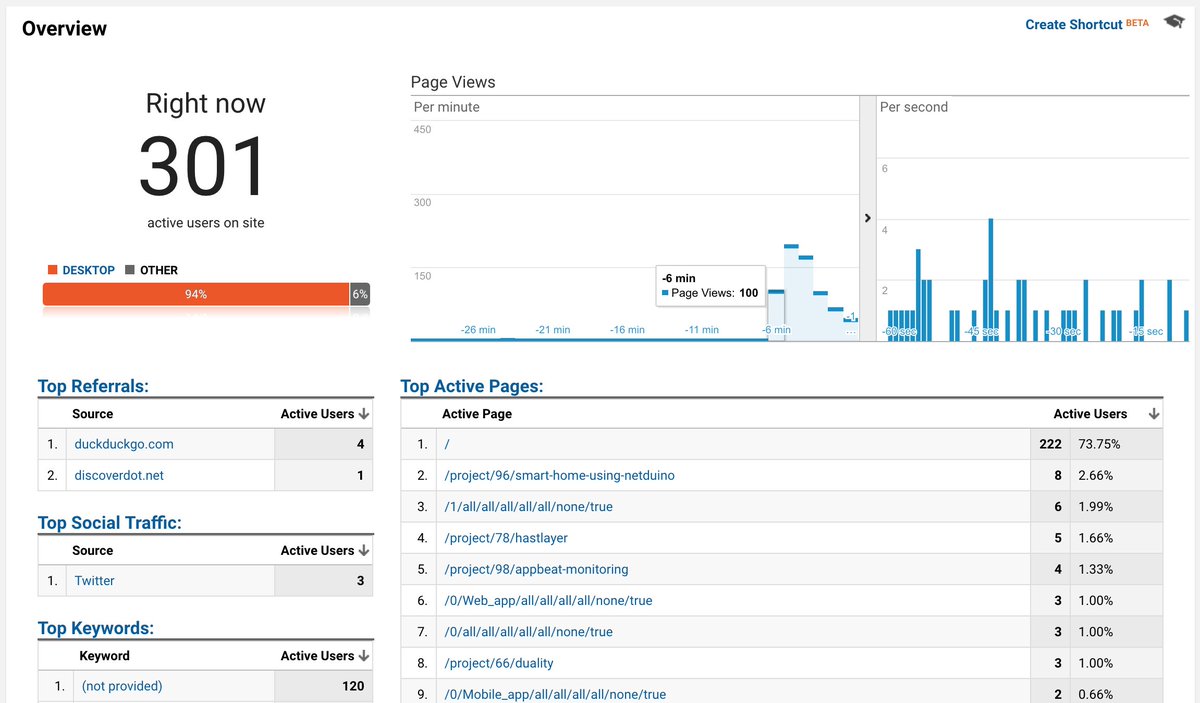1200x703 pixels.
Task: Open the /project/78/hastlayer page link
Action: 506,538
